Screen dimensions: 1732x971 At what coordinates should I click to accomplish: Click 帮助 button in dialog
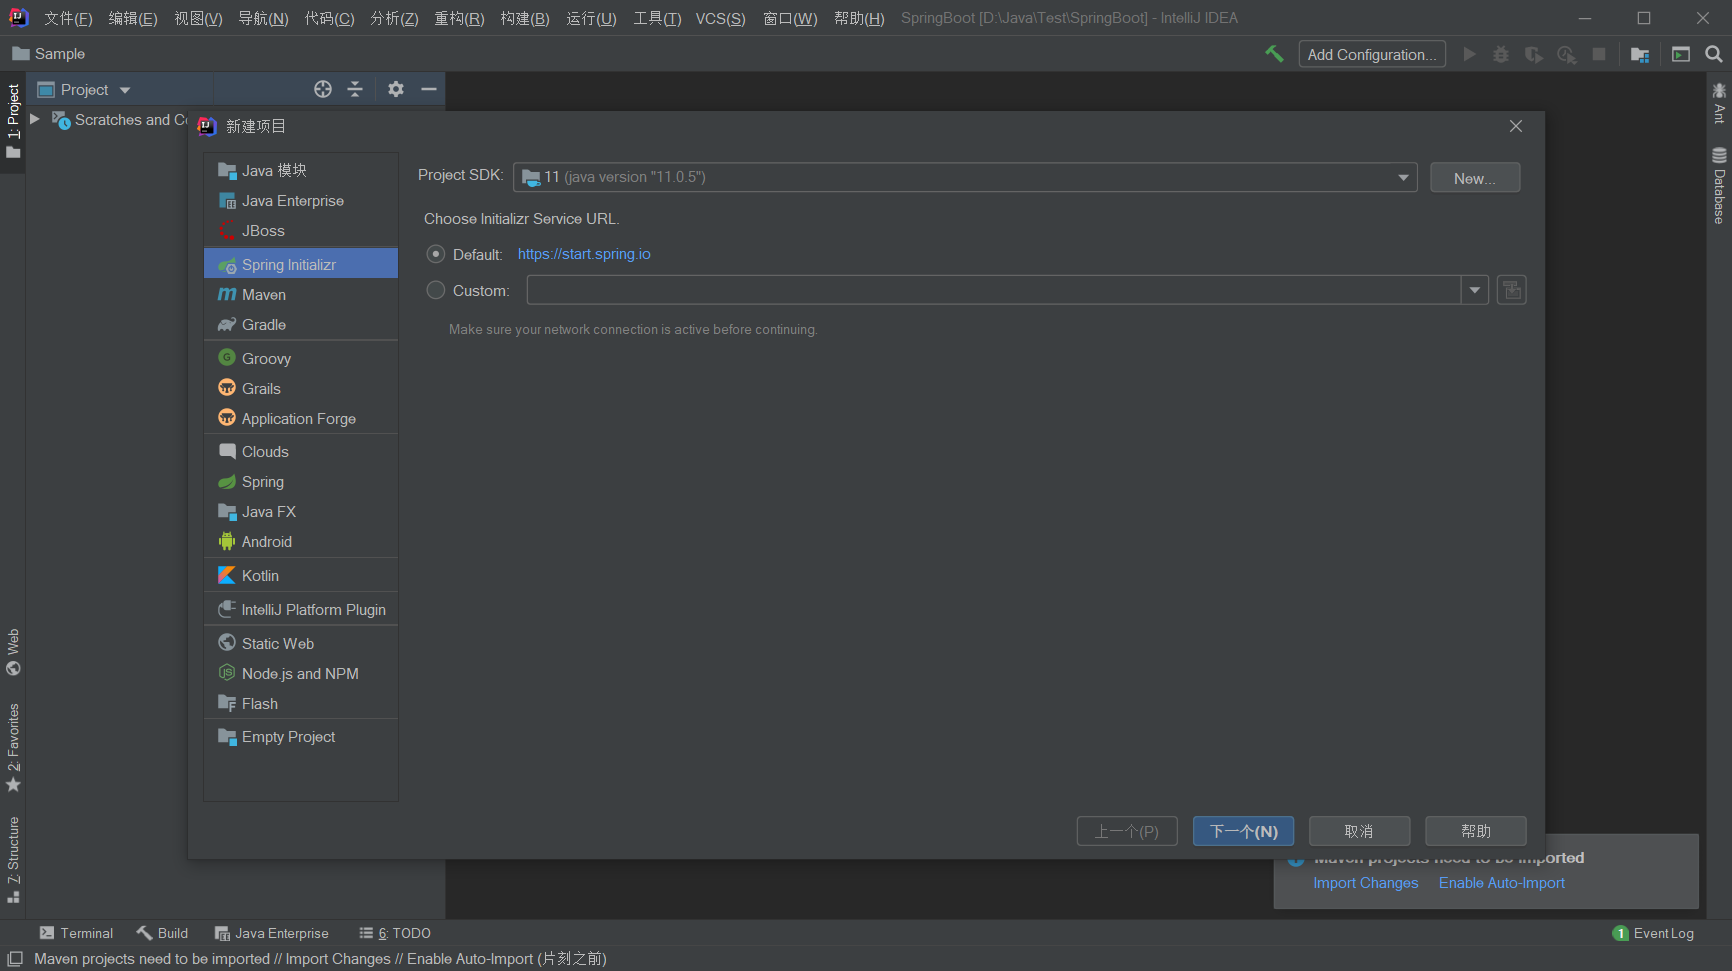tap(1476, 831)
